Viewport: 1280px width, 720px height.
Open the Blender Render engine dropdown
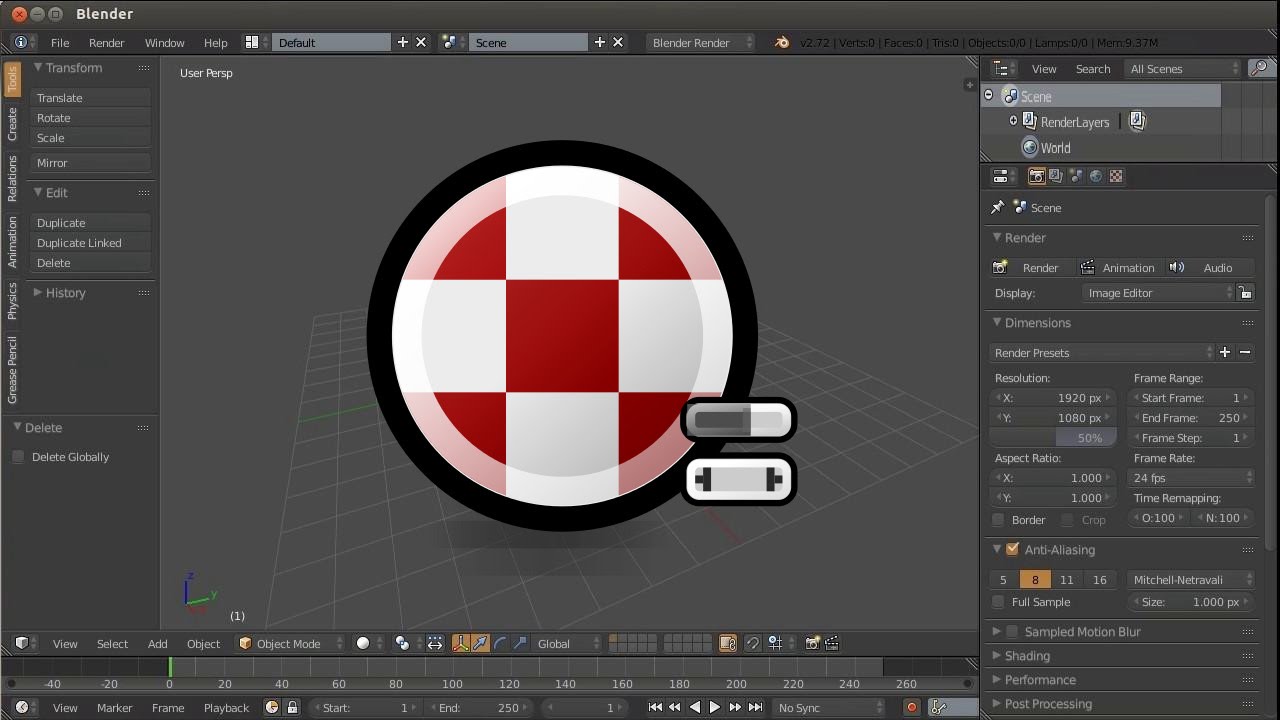pos(701,42)
